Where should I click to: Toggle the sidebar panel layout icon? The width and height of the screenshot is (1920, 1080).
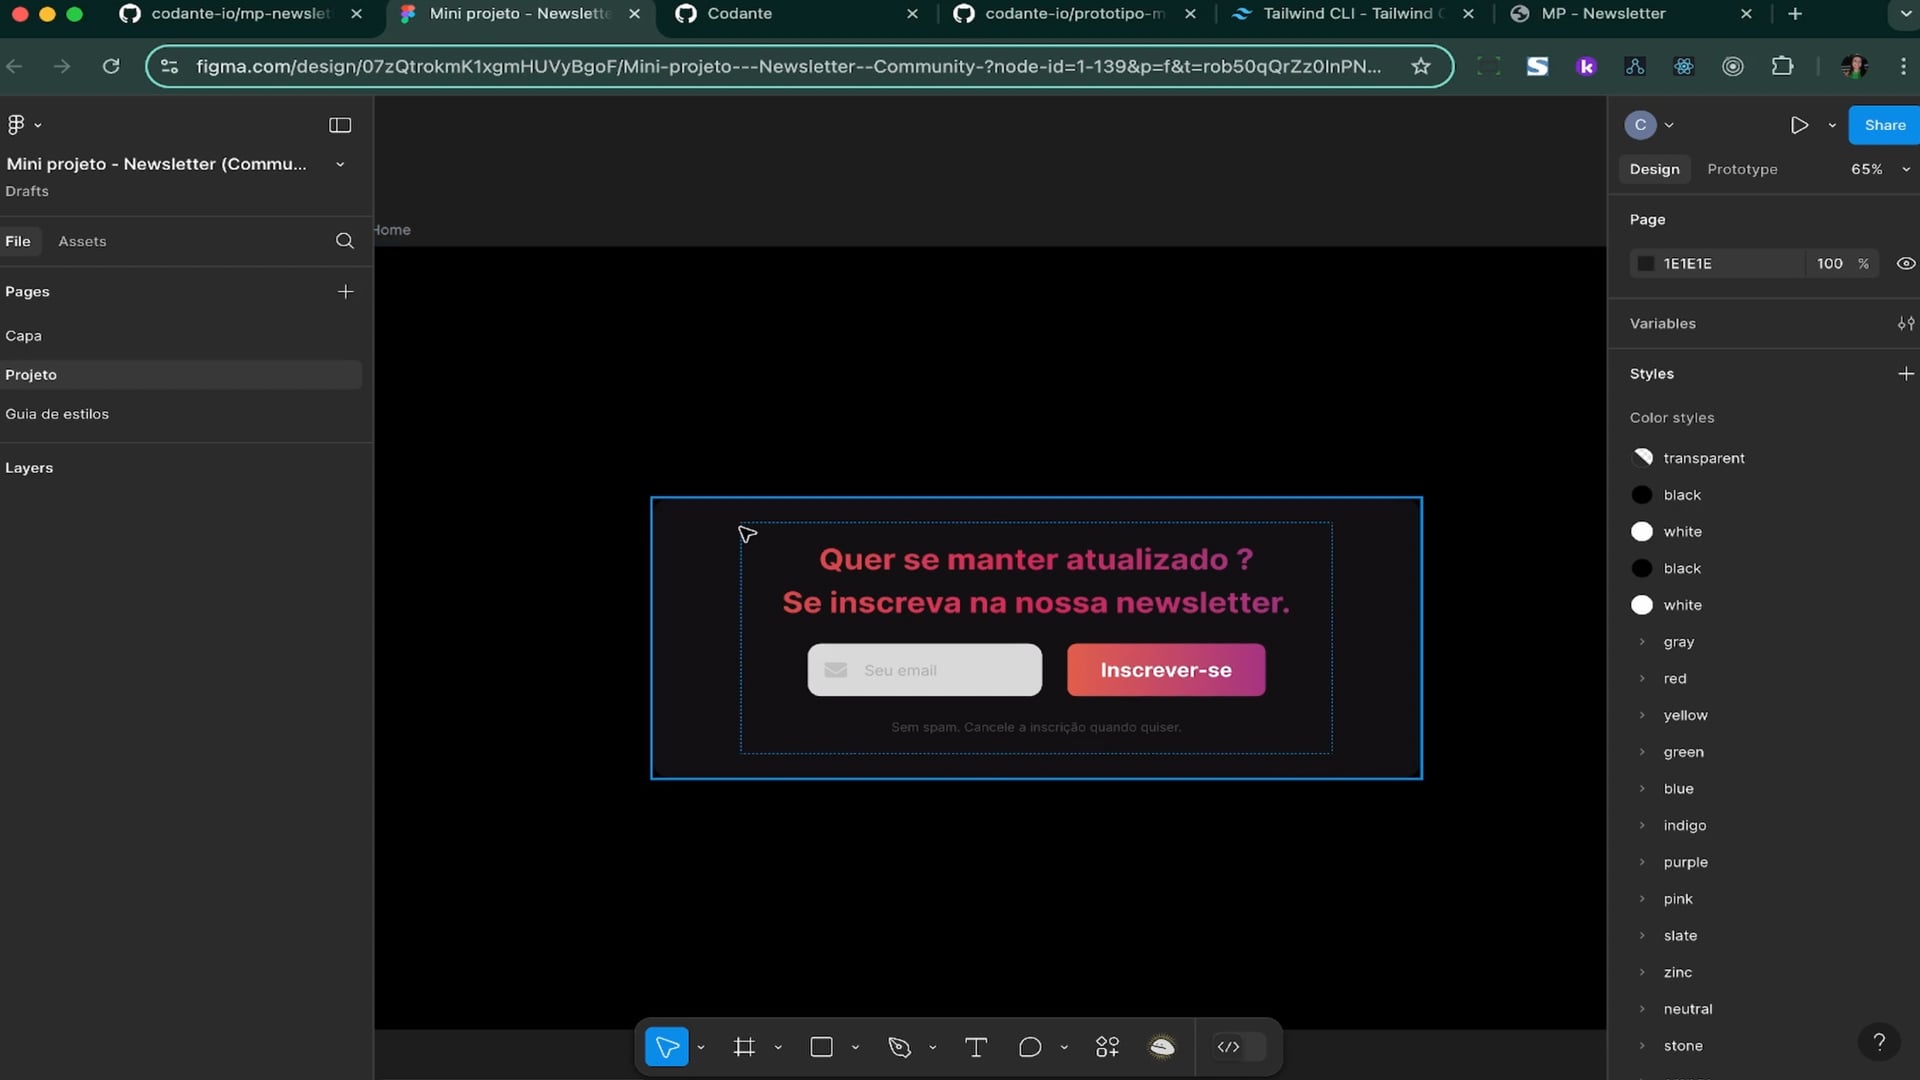[x=340, y=125]
